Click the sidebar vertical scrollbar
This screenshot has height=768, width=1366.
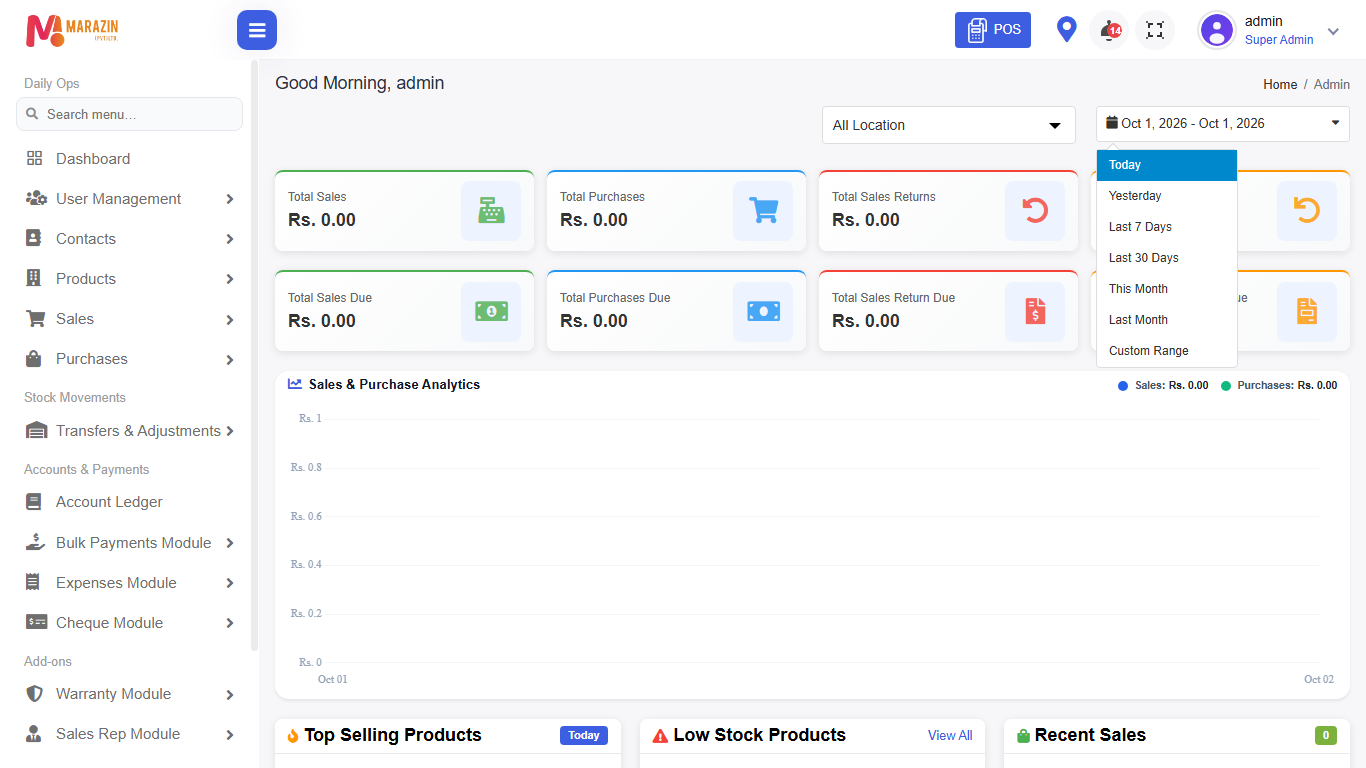tap(254, 355)
